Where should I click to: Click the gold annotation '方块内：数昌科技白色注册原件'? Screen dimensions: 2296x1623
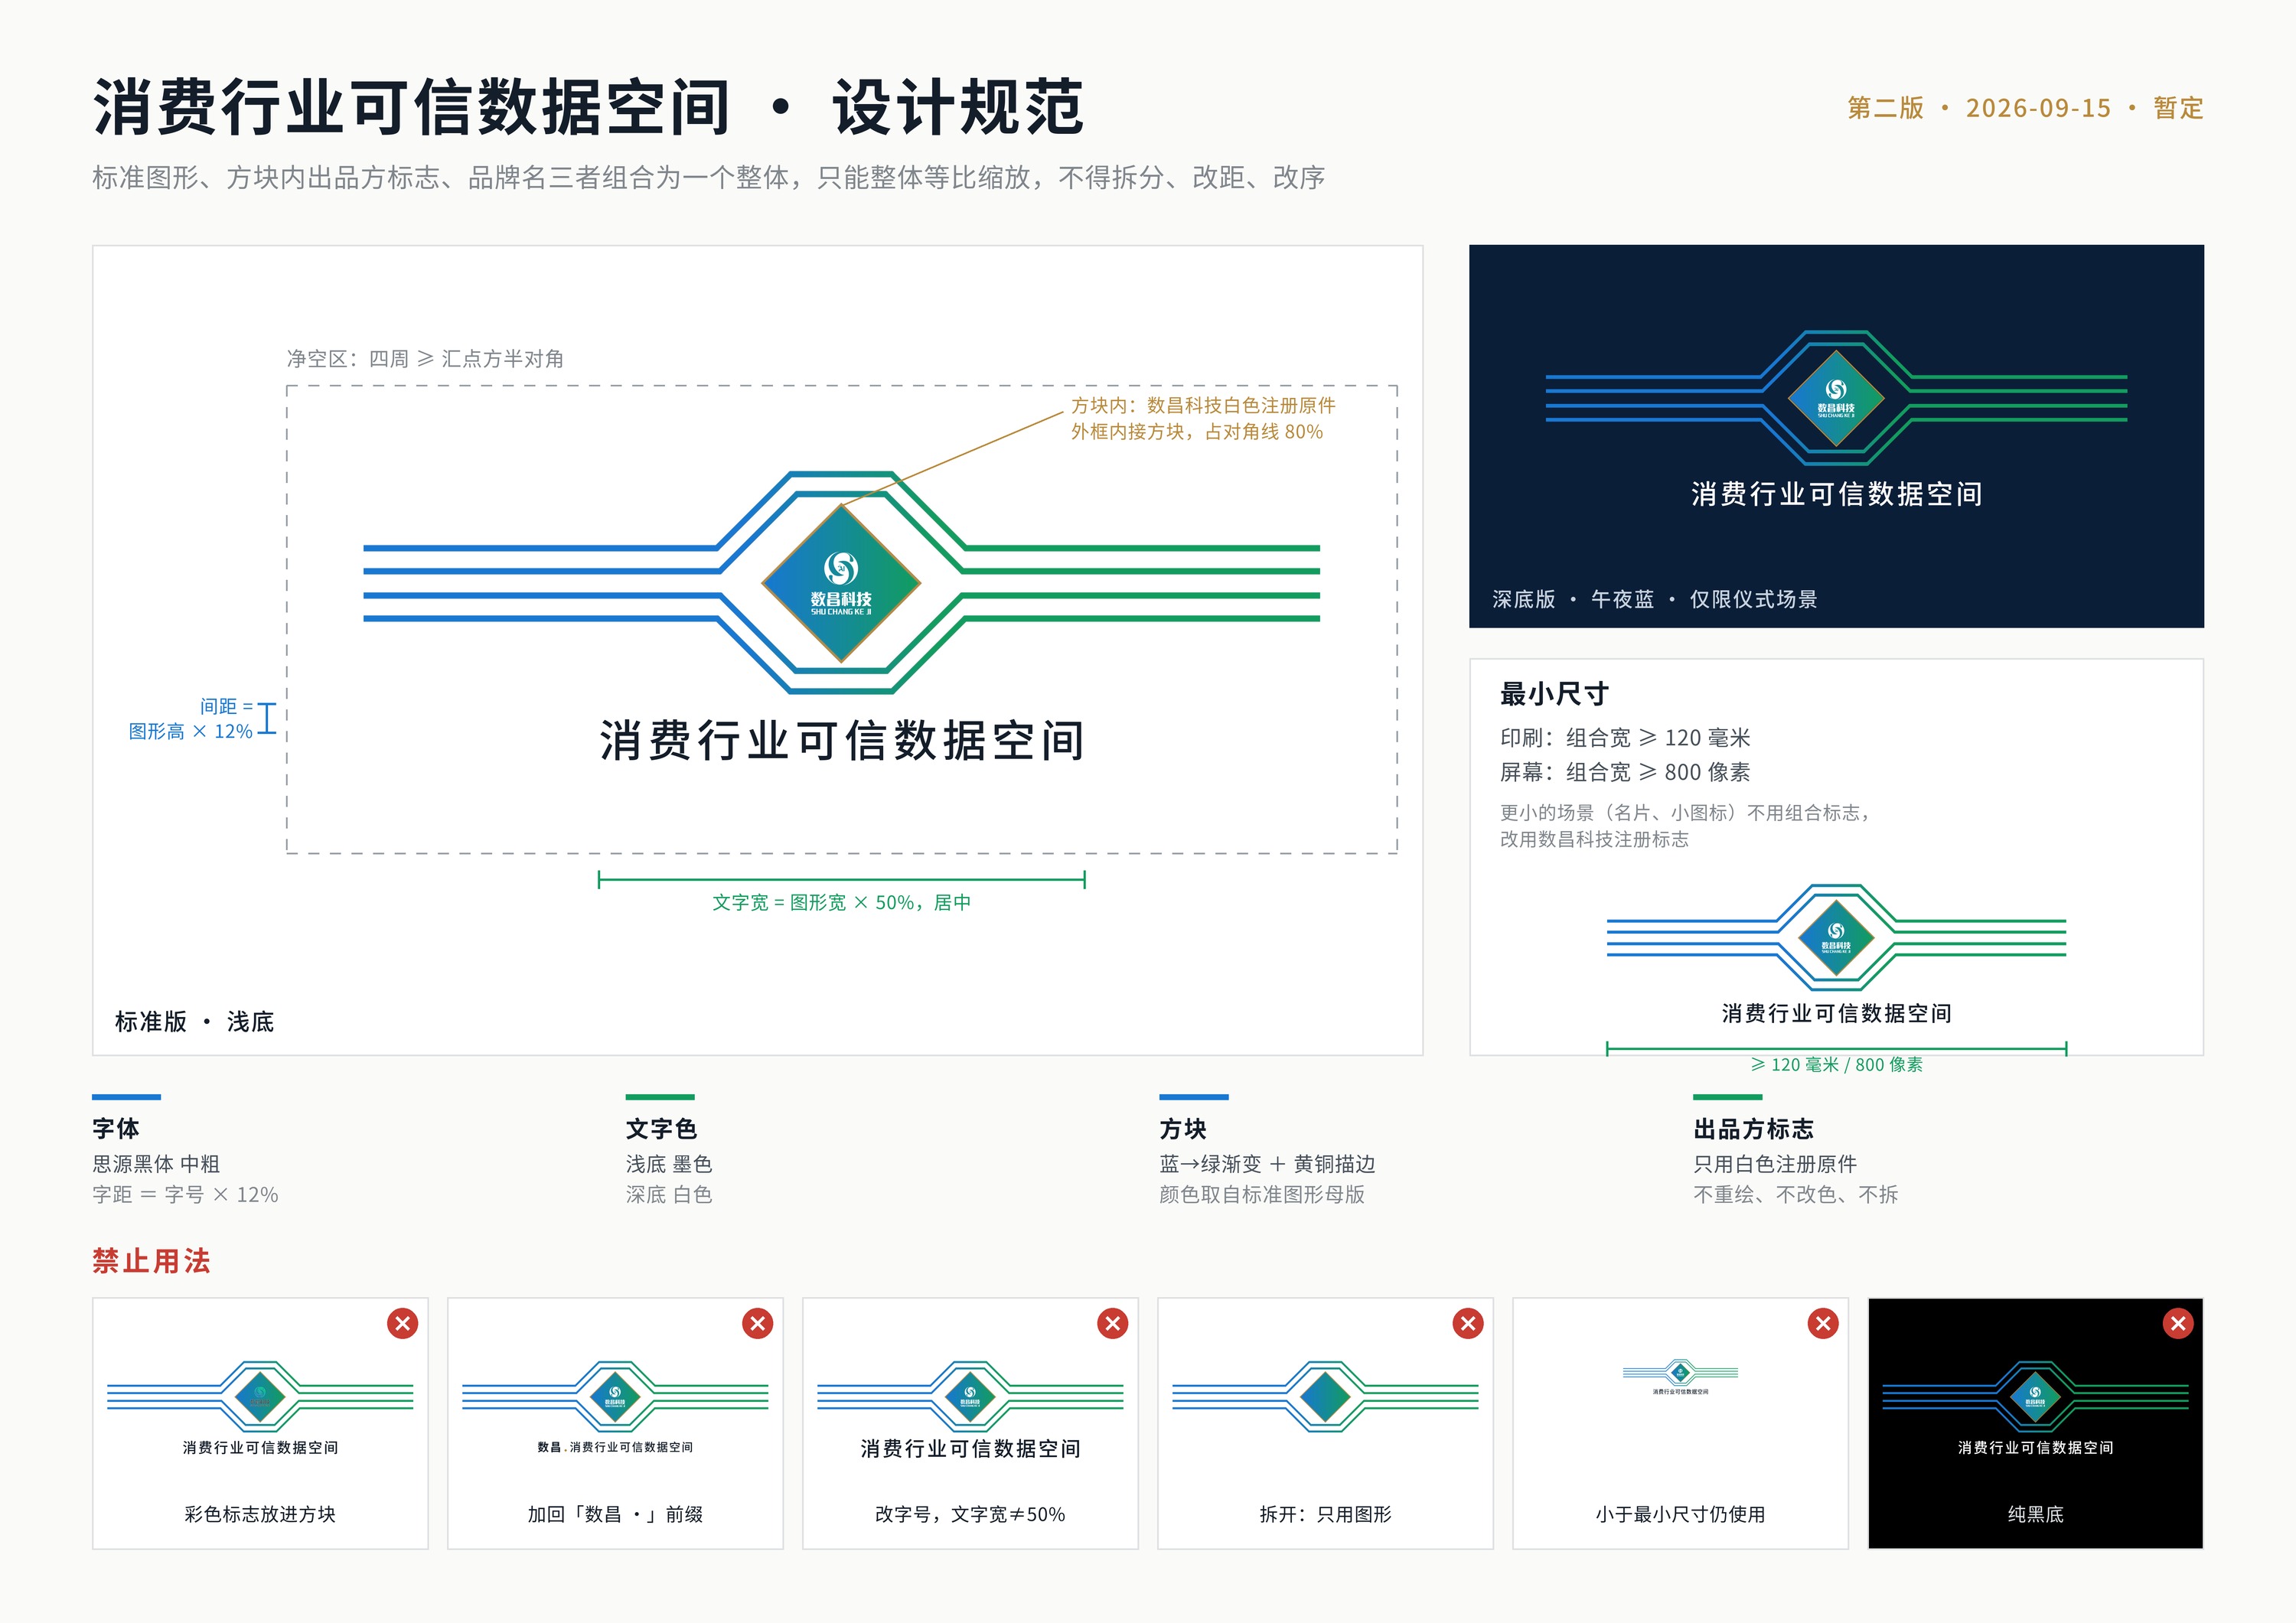[x=1203, y=405]
